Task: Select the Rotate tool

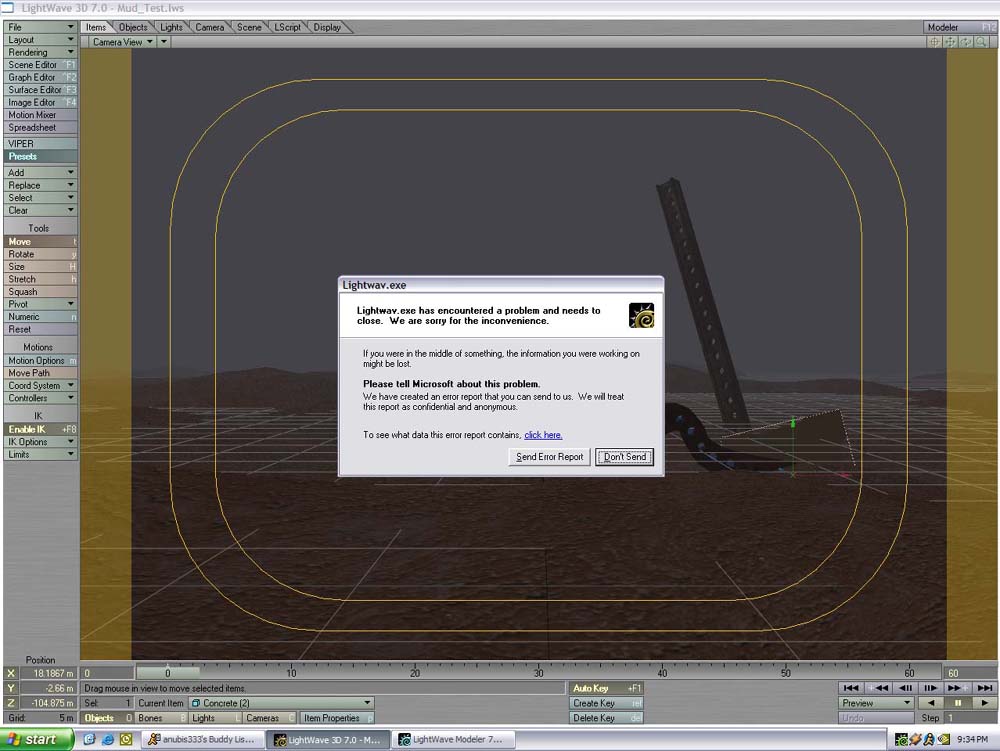Action: [x=40, y=254]
